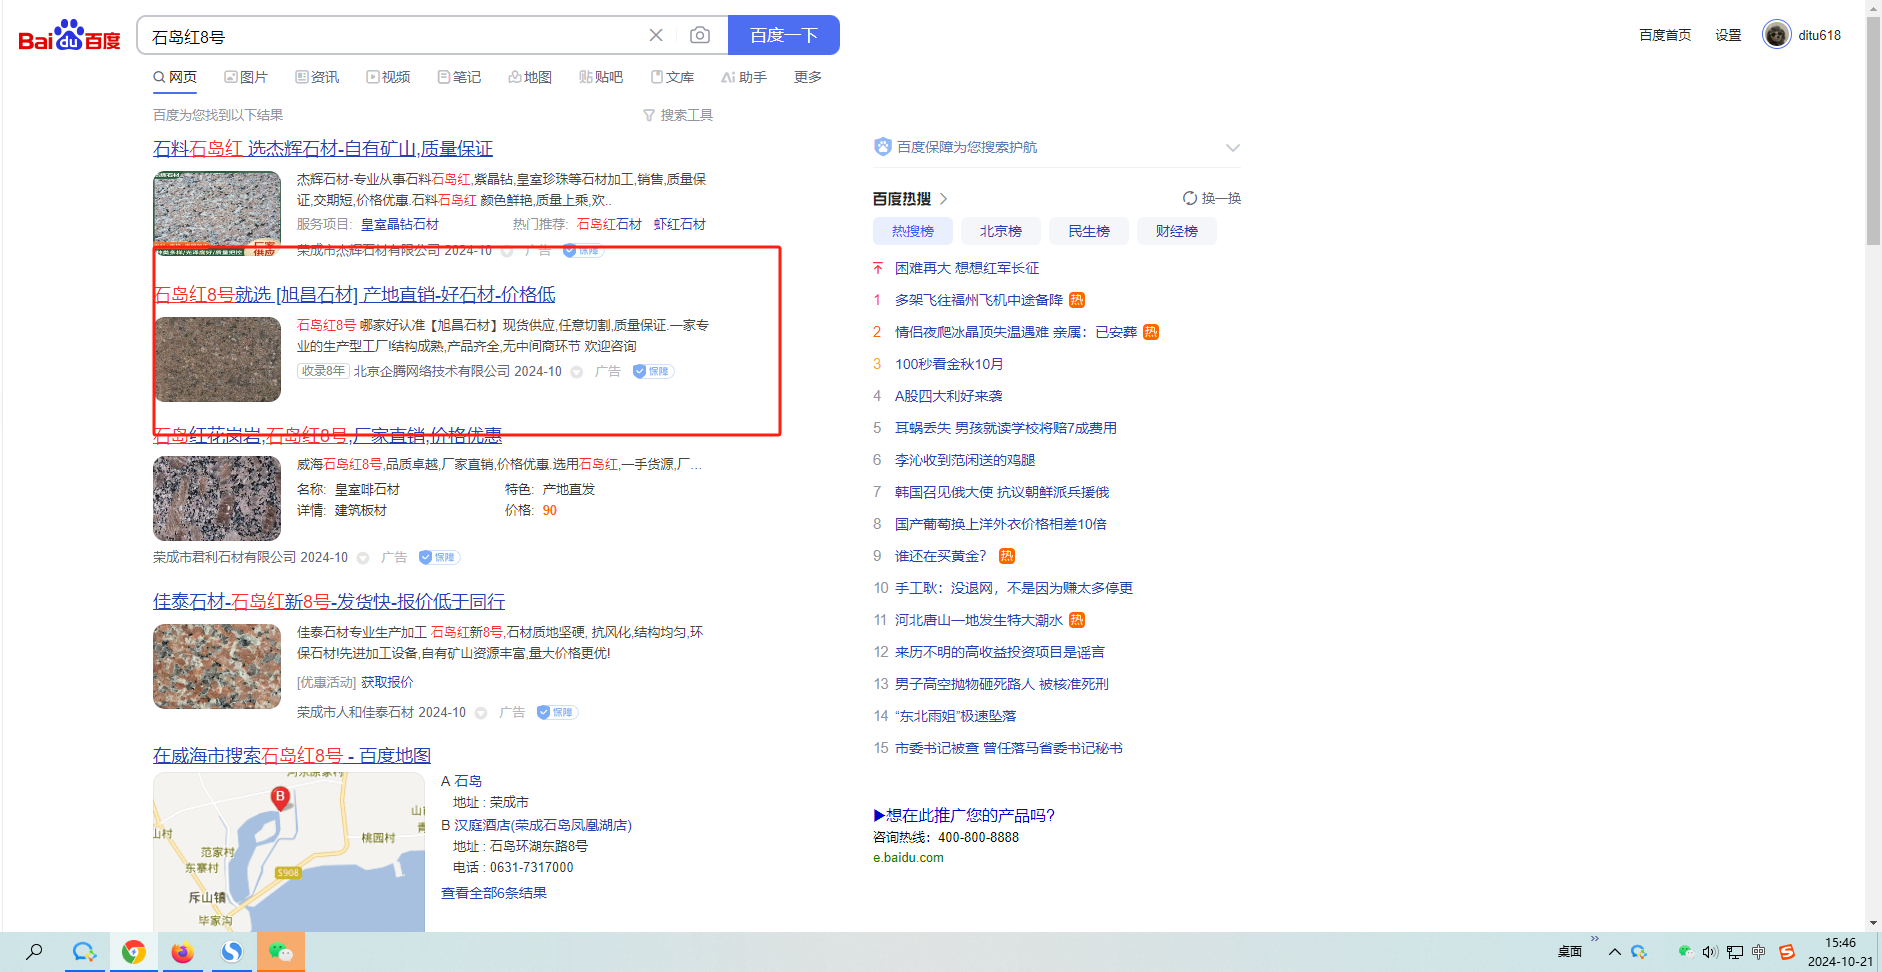This screenshot has width=1882, height=972.
Task: Open Firefox from the taskbar
Action: [182, 952]
